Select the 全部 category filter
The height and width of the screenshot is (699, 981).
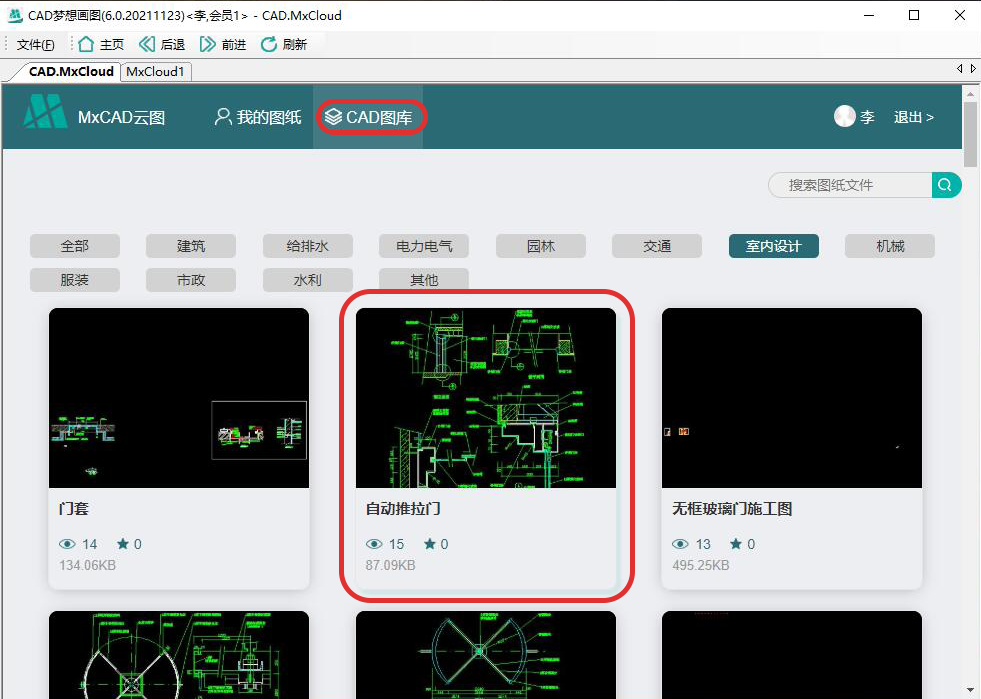(x=74, y=246)
